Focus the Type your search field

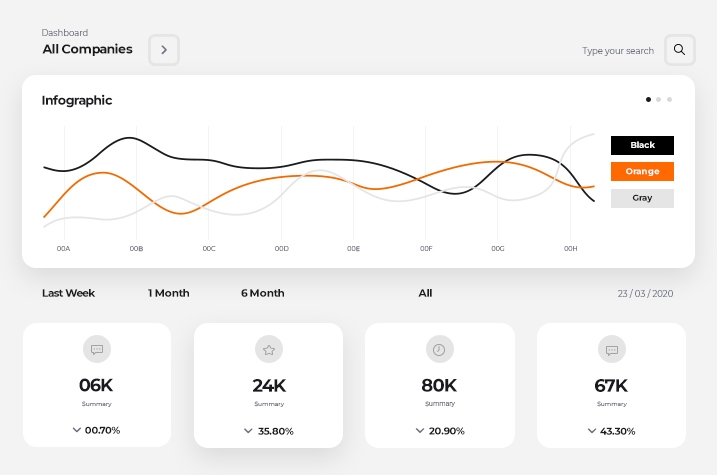(617, 50)
